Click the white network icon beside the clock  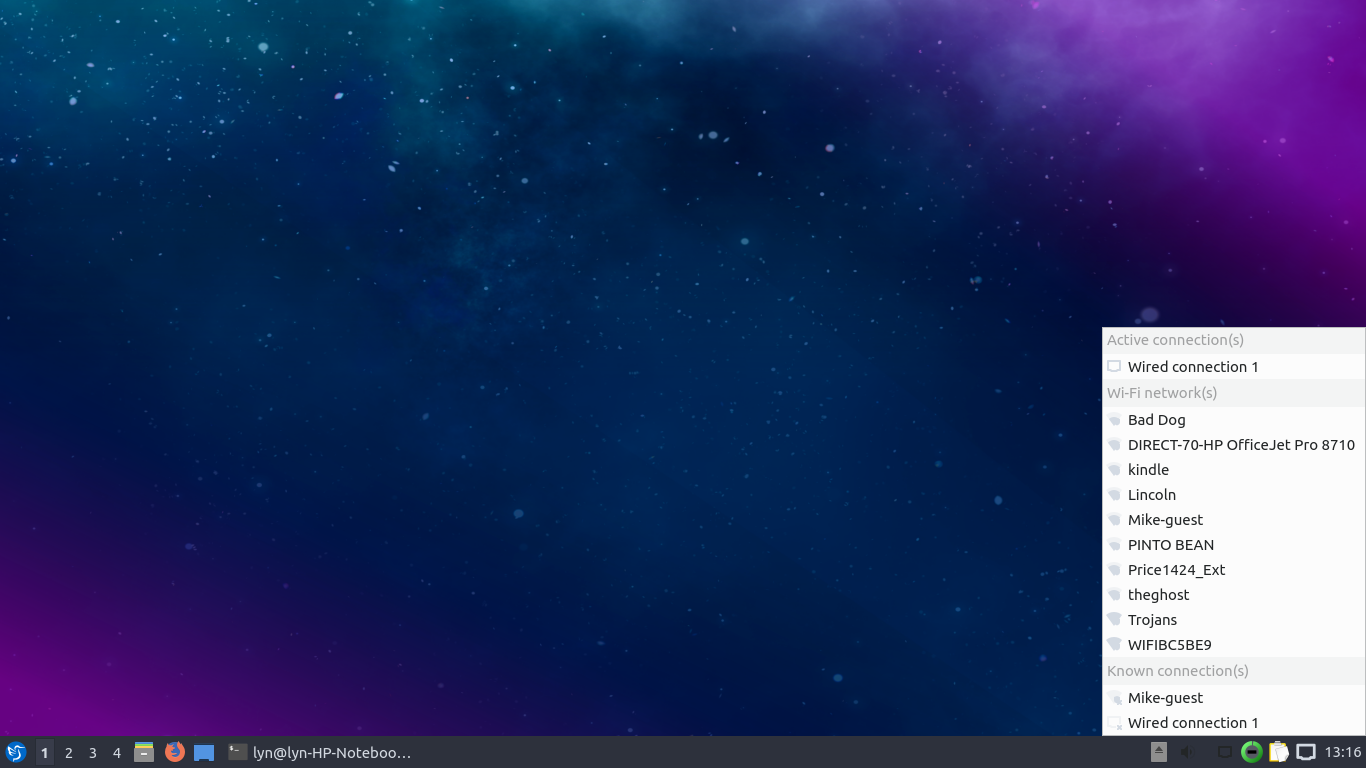tap(1306, 752)
